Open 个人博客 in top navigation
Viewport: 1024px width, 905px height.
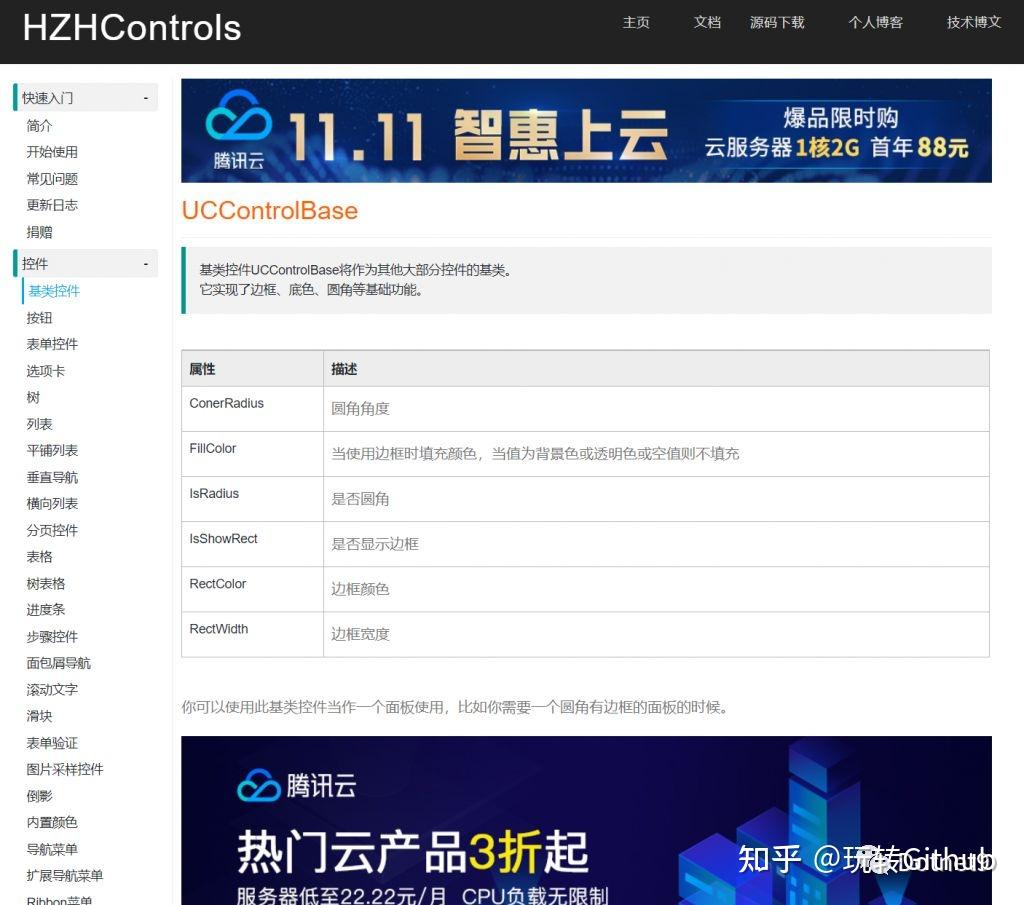click(876, 23)
